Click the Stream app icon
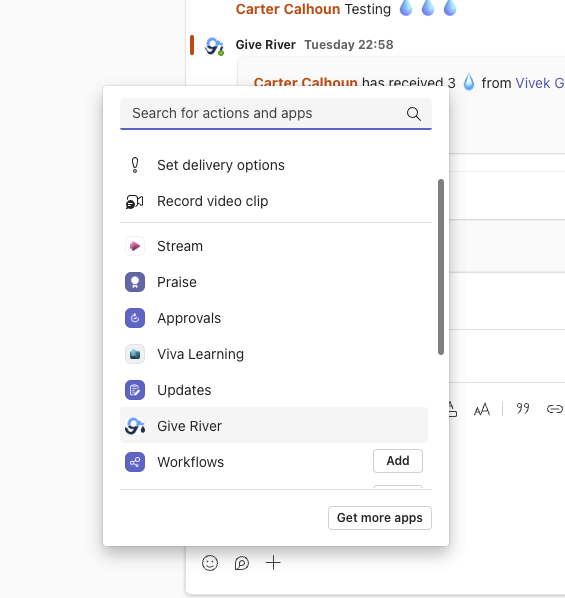 tap(135, 246)
